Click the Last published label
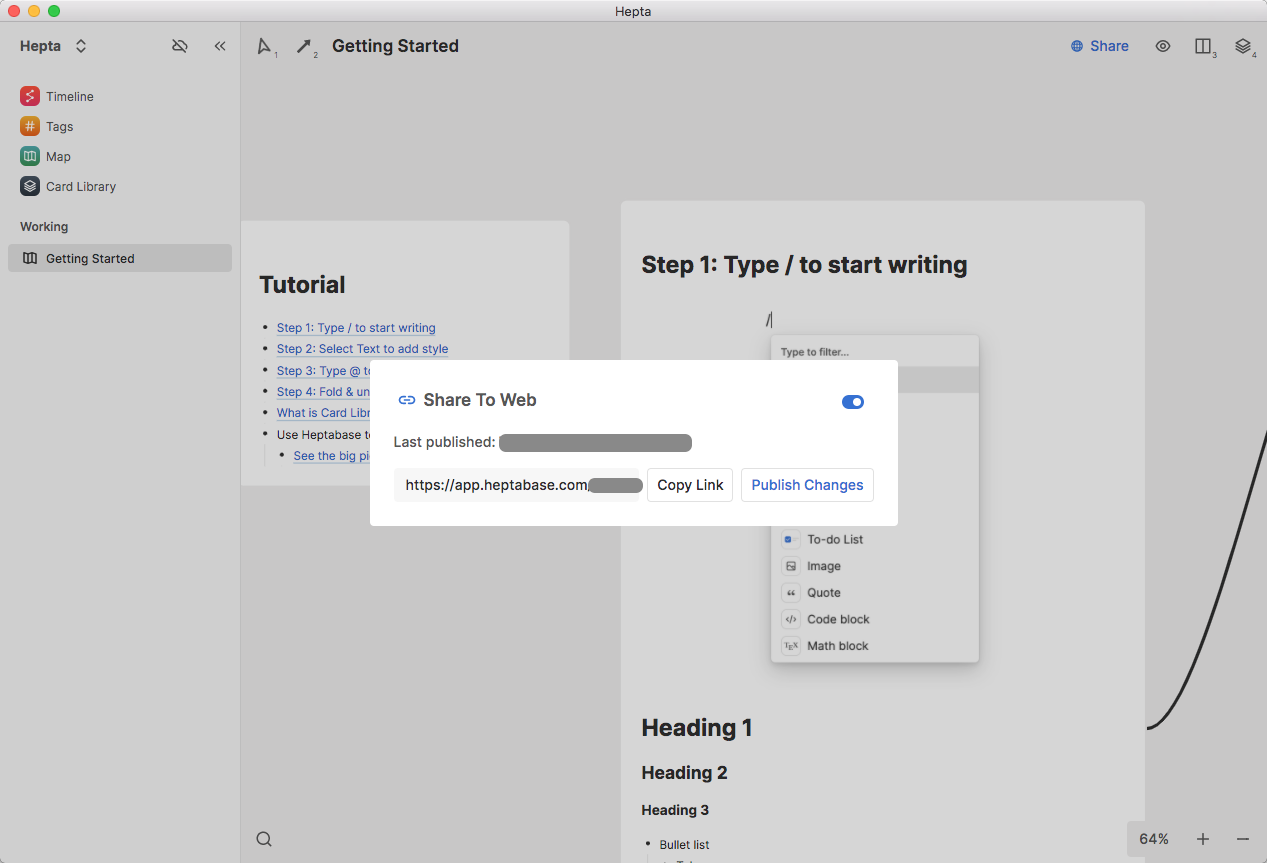 pos(444,442)
